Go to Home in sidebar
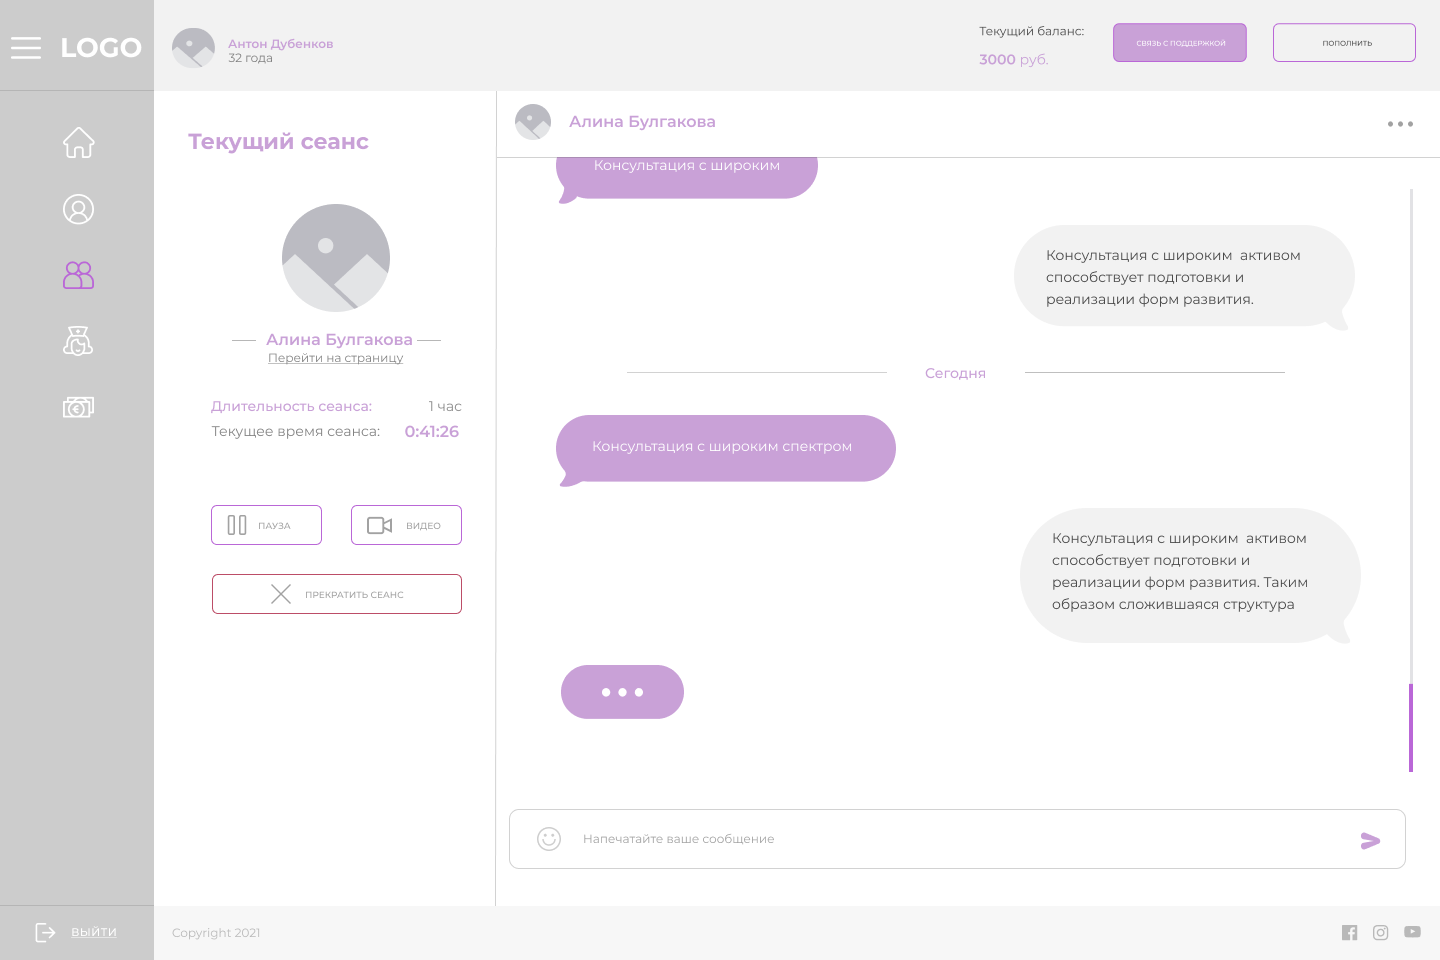 coord(78,143)
